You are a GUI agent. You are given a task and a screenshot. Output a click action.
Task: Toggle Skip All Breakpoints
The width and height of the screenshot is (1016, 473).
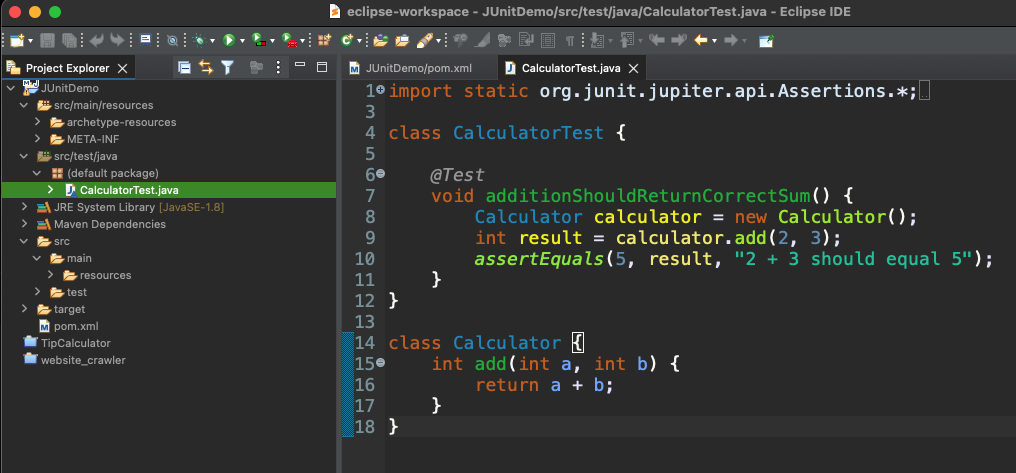(172, 41)
